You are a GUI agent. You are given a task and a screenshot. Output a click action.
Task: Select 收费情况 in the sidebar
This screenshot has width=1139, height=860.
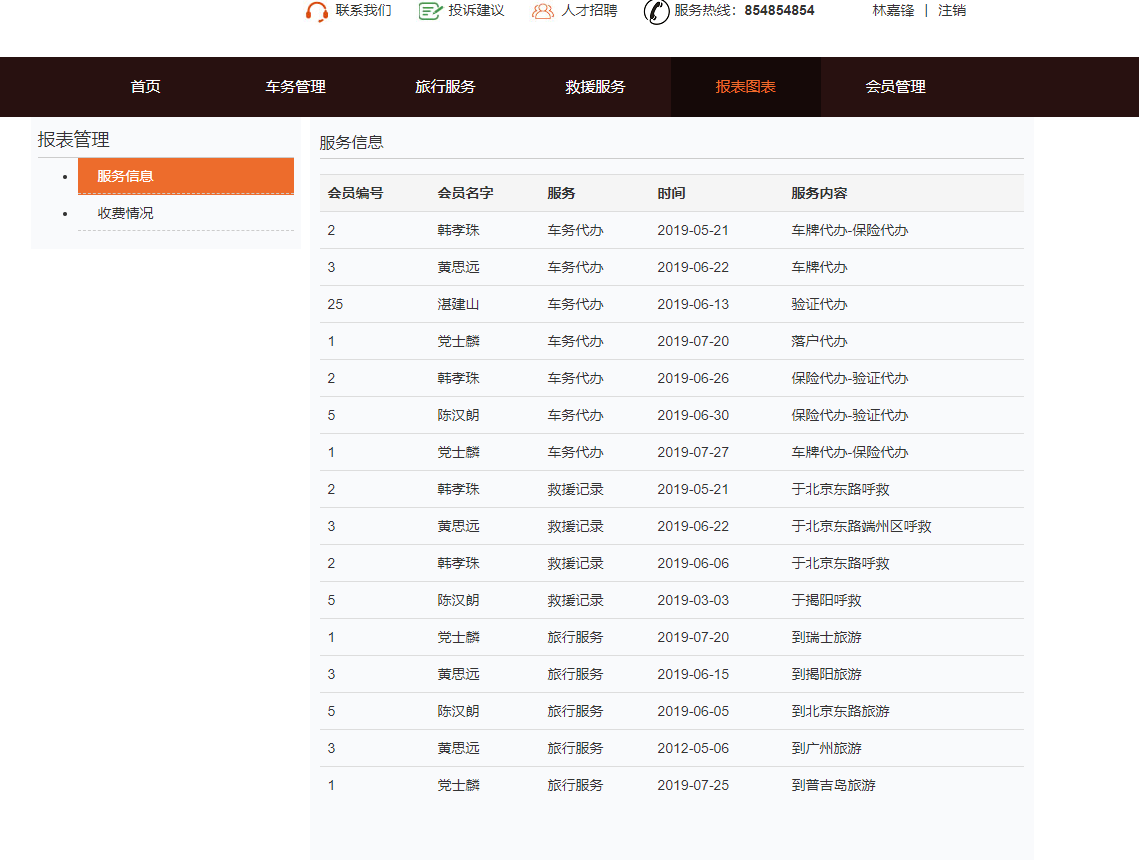pyautogui.click(x=123, y=212)
